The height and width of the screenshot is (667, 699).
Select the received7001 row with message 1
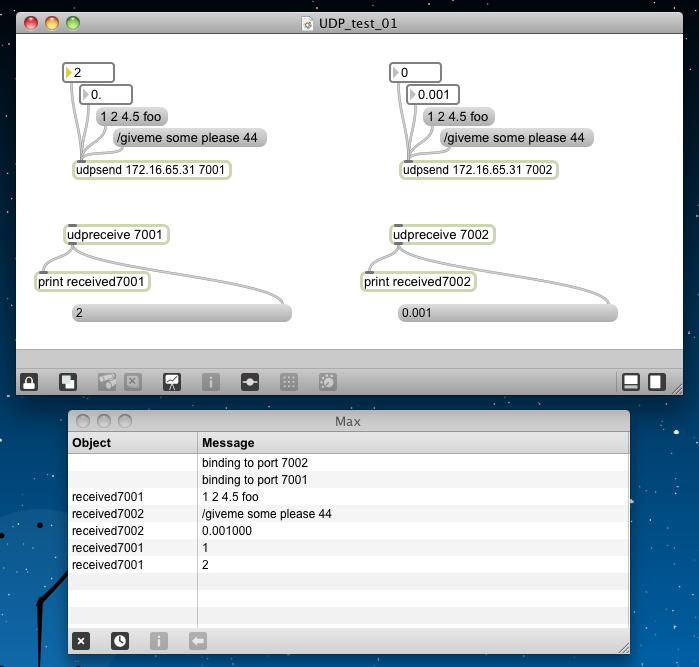click(349, 548)
